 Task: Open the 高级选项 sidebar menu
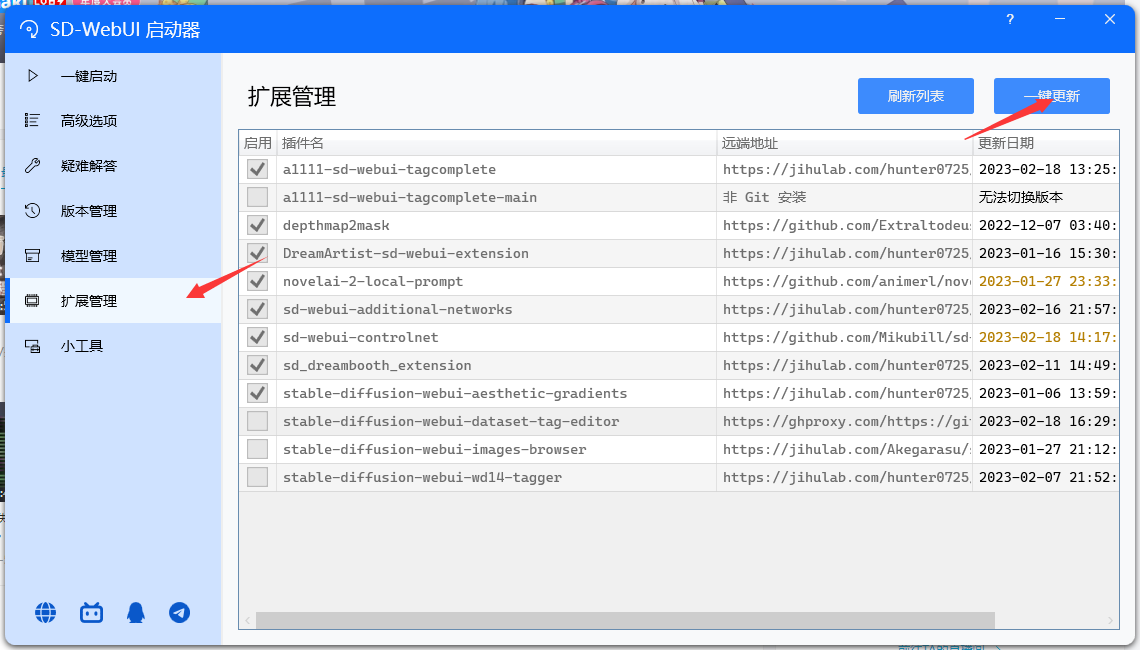coord(89,121)
